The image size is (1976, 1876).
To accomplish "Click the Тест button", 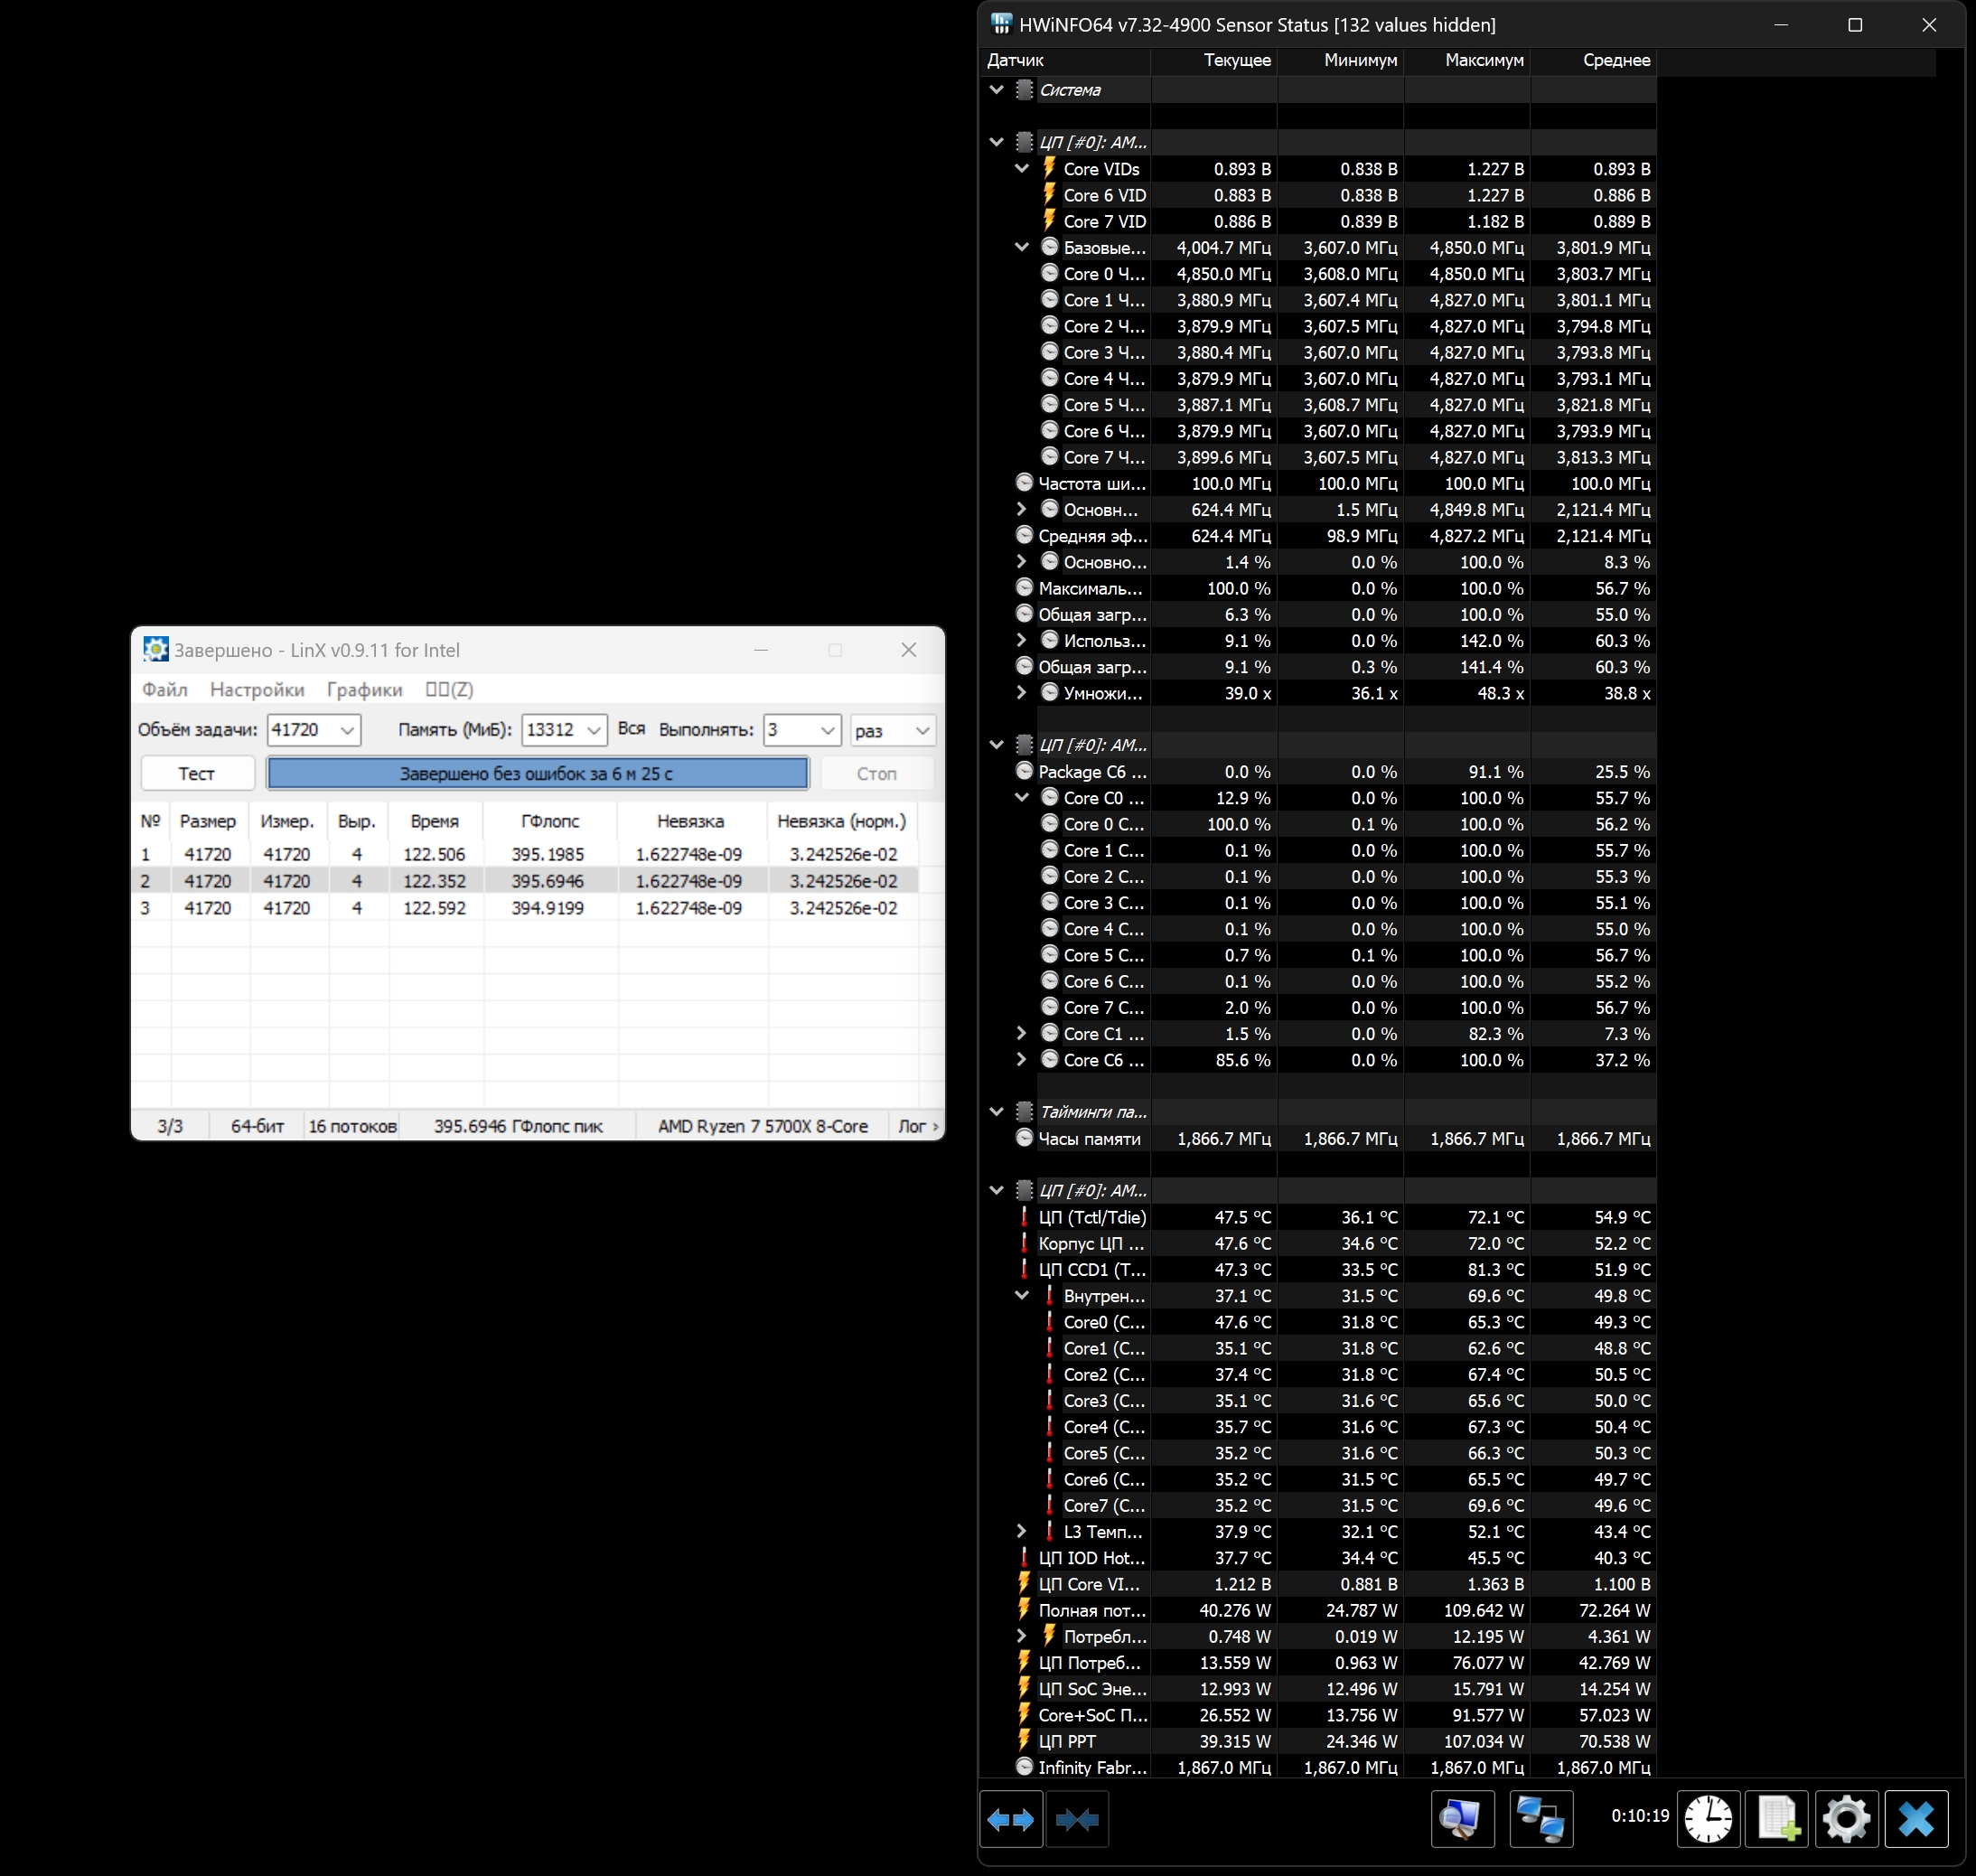I will [196, 773].
